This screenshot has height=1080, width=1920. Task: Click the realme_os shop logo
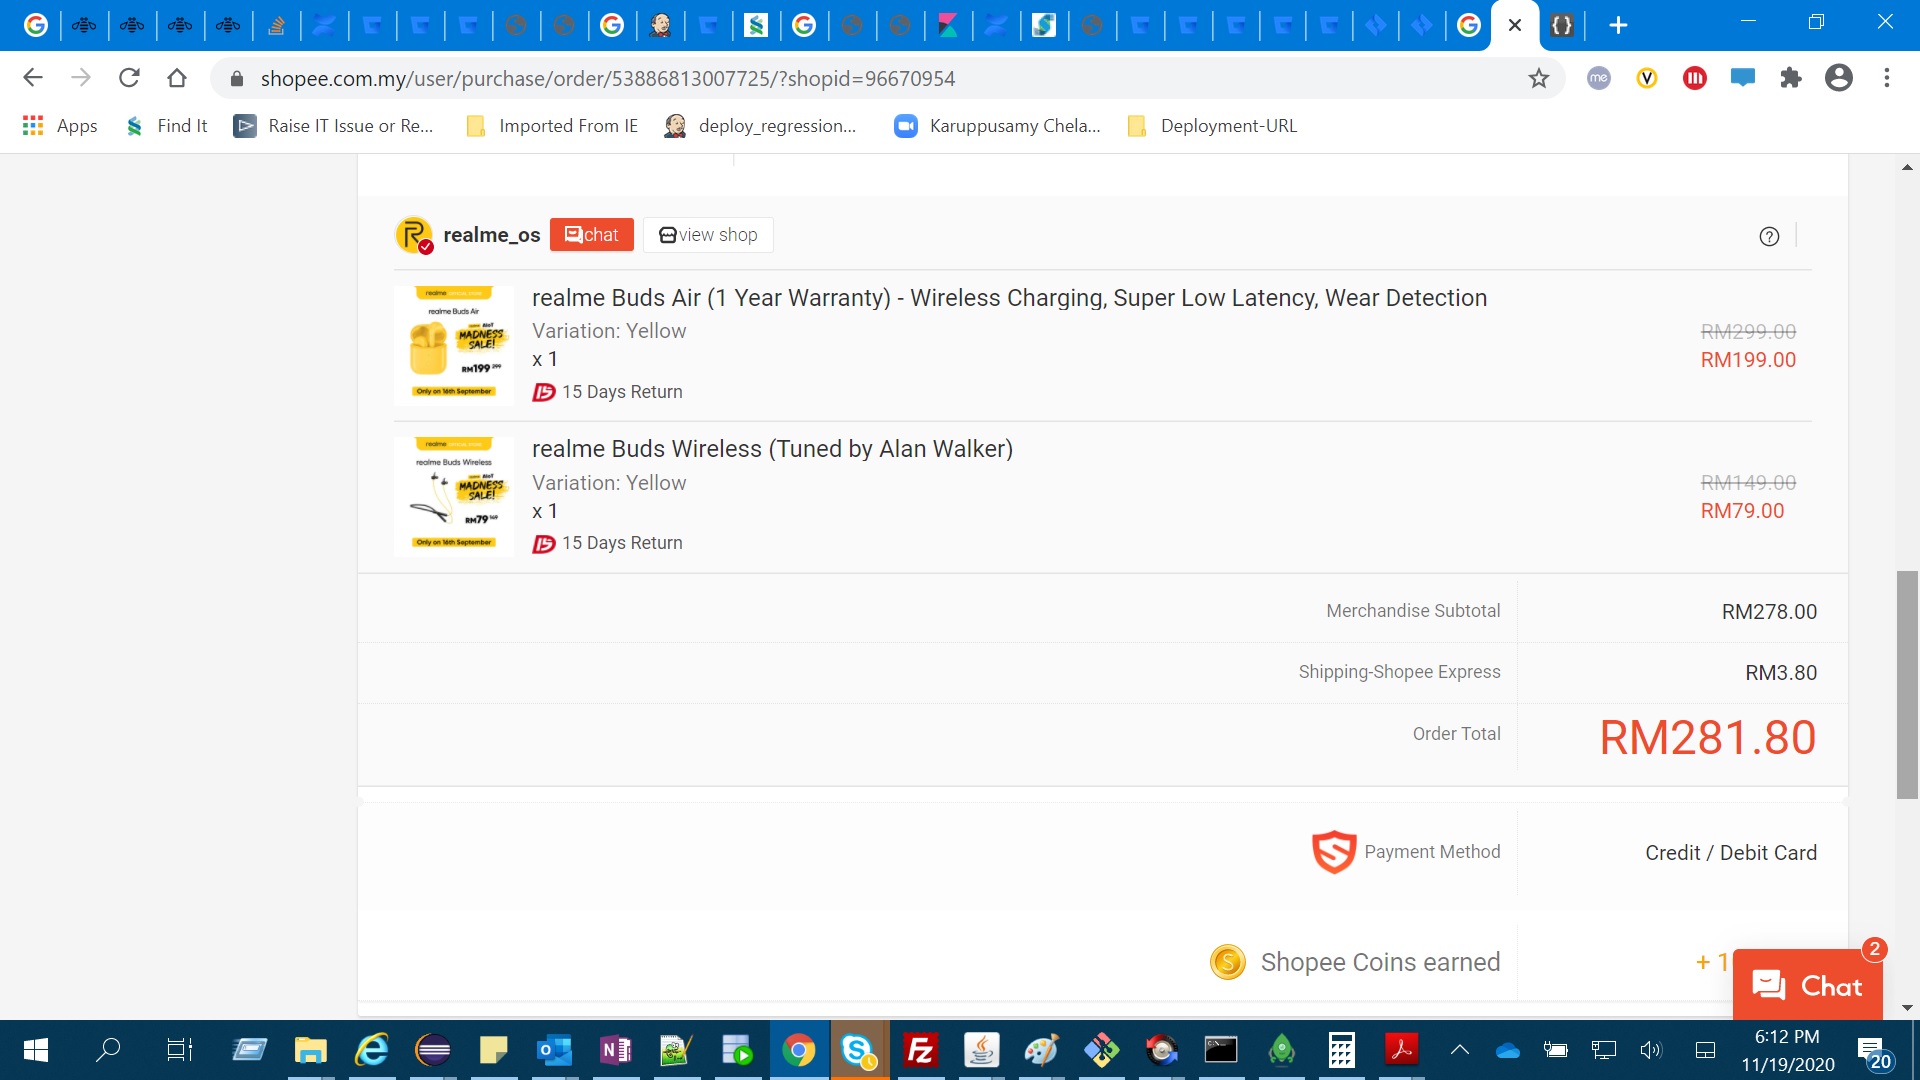click(x=414, y=235)
